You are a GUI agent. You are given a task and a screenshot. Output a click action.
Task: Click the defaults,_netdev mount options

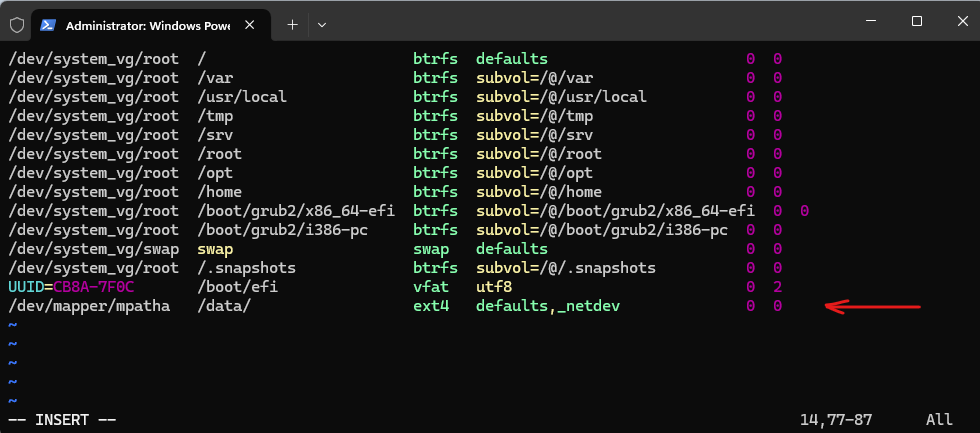pos(548,307)
